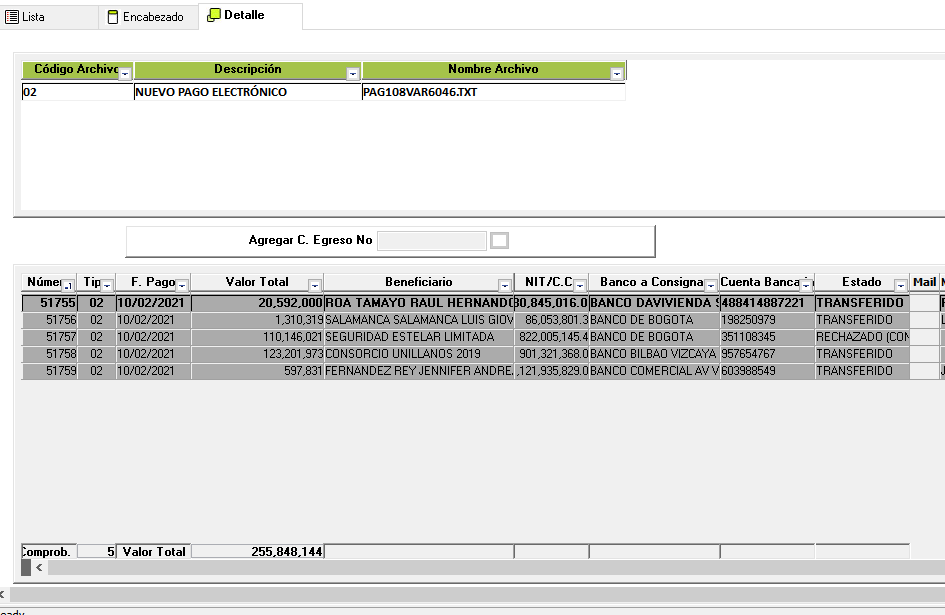Open the Tip column filter arrow
The width and height of the screenshot is (945, 615).
click(107, 286)
